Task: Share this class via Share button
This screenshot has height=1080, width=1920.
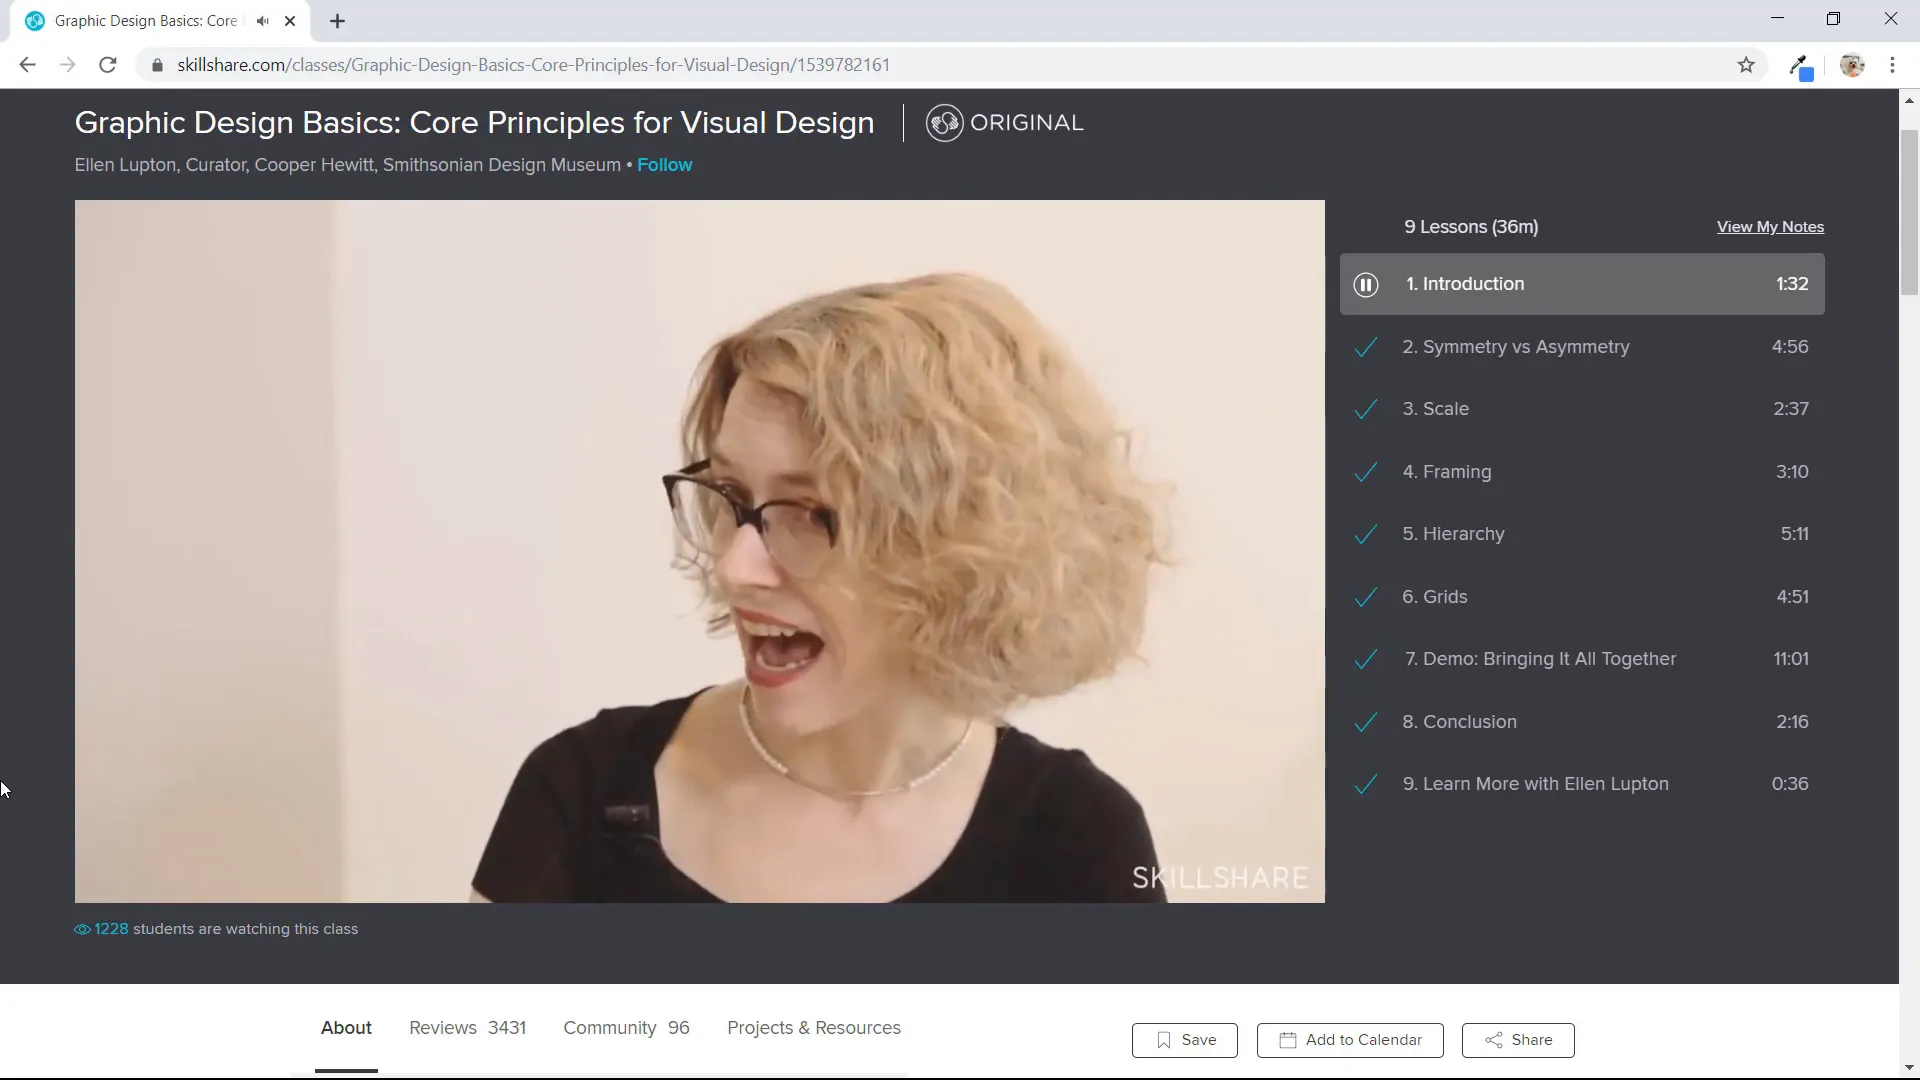Action: (1518, 1040)
